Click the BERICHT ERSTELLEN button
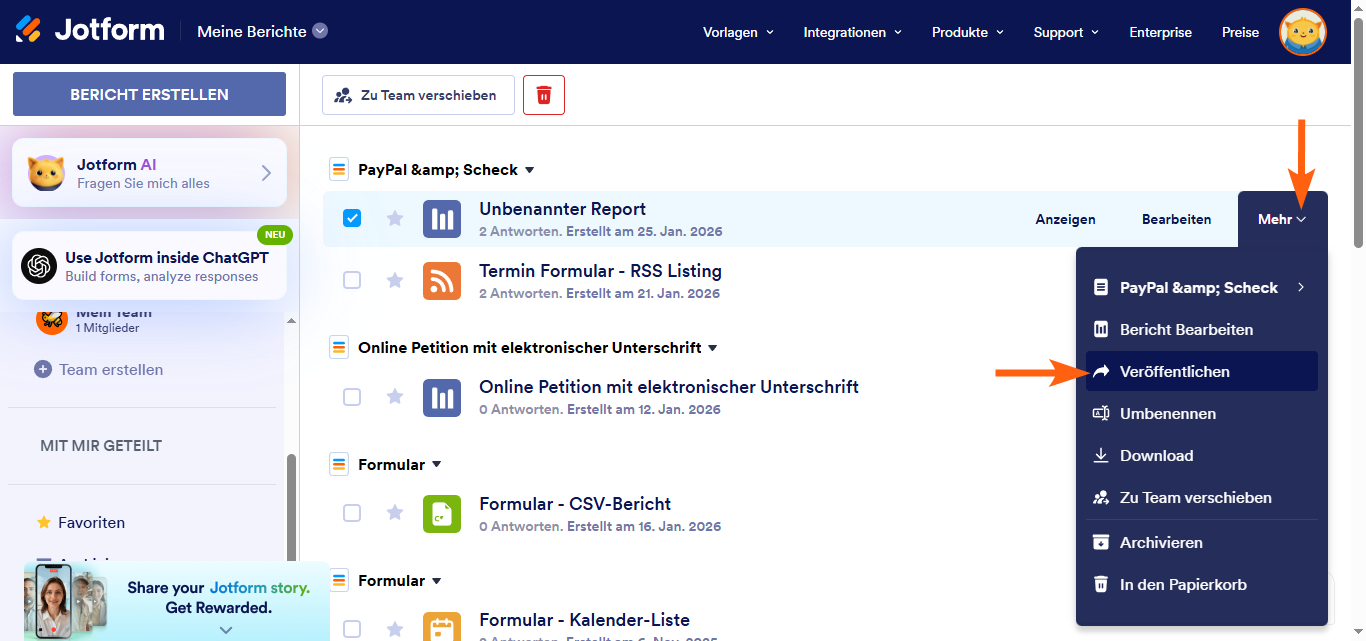 pos(149,94)
